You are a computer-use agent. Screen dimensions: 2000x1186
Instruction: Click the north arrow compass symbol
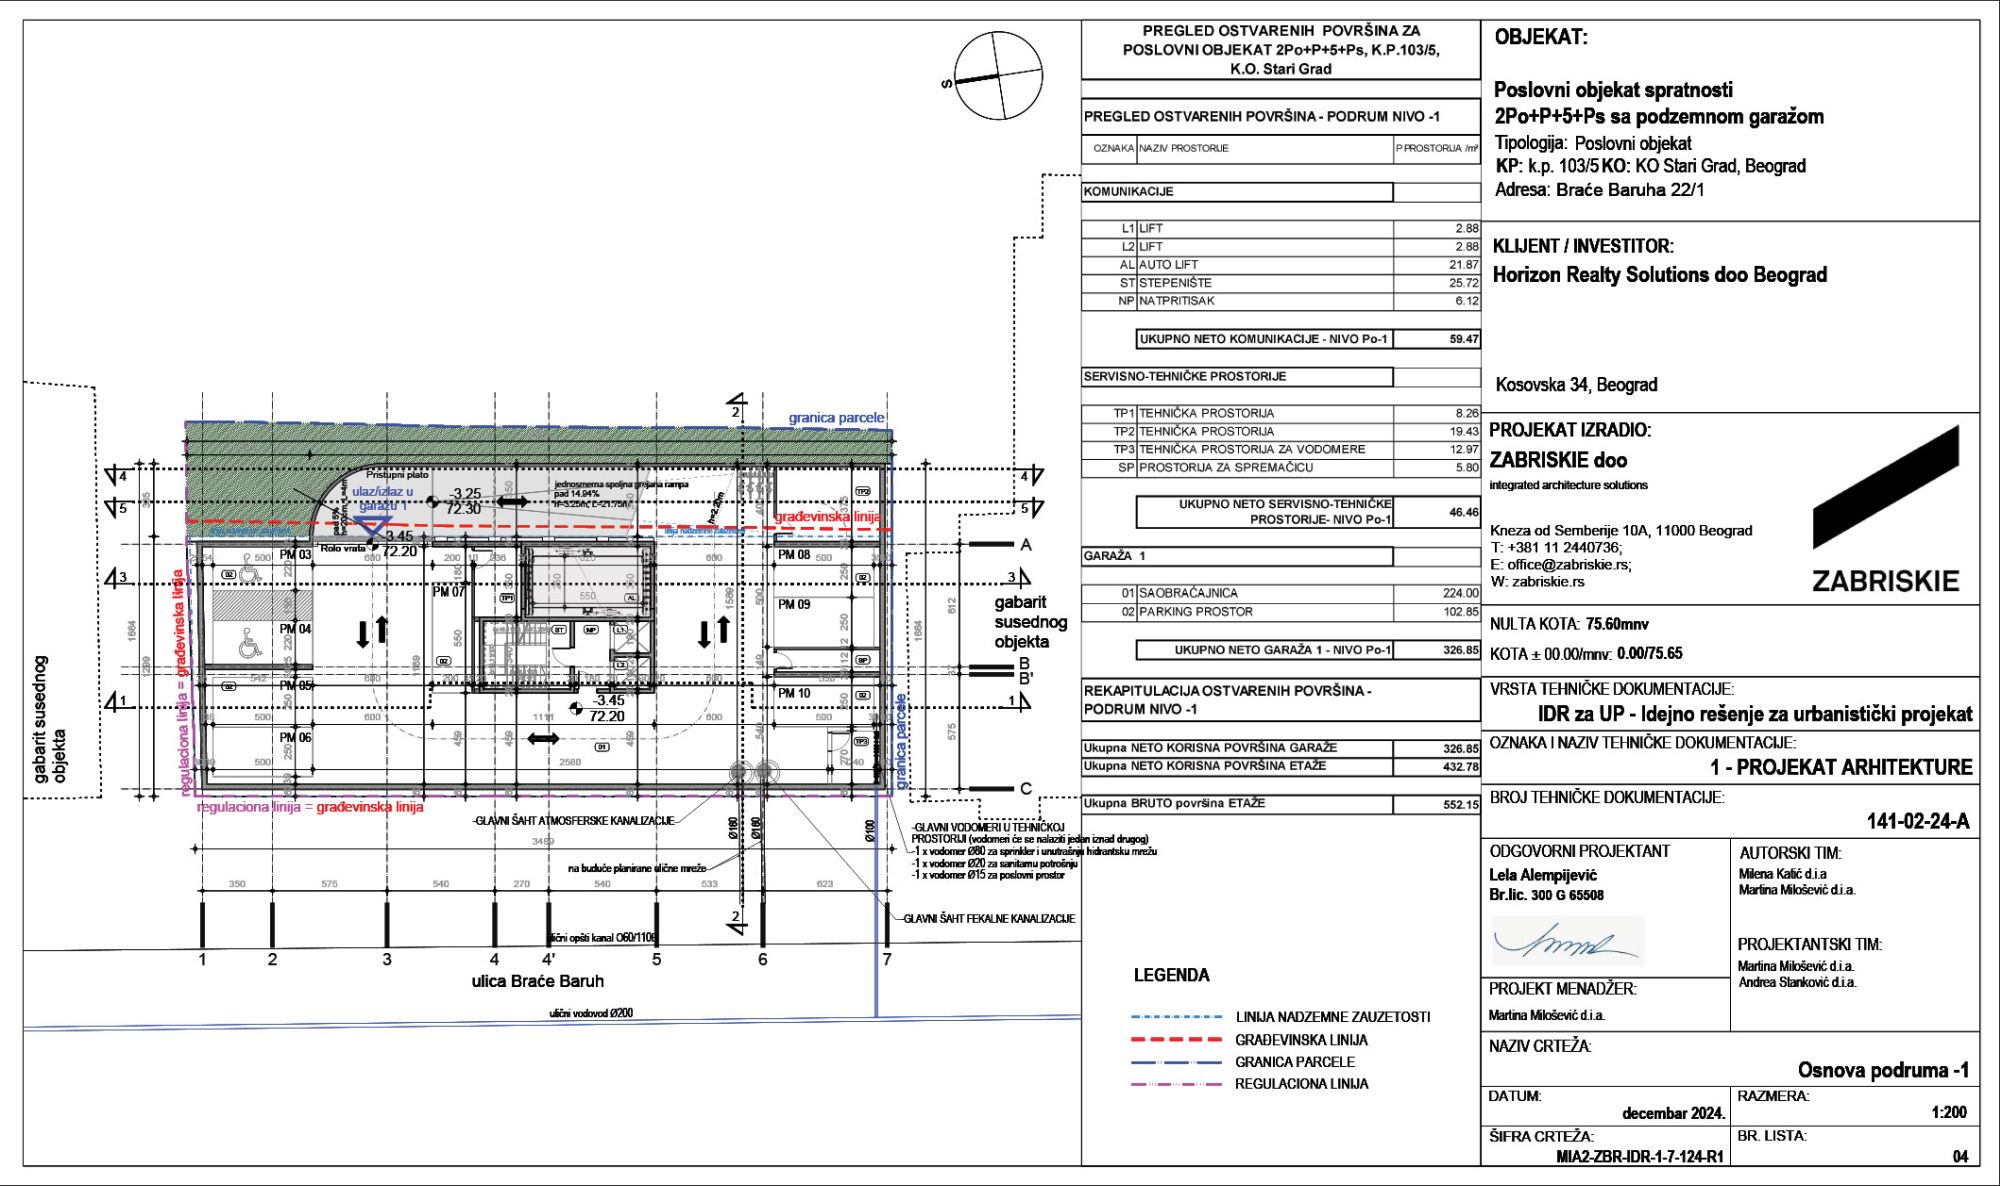click(998, 75)
